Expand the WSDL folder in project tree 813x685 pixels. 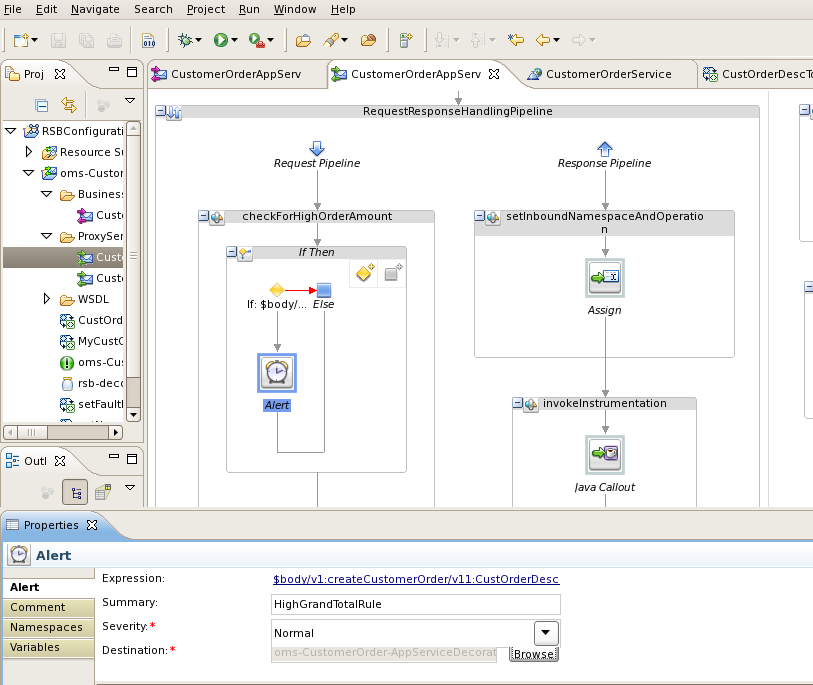click(47, 299)
